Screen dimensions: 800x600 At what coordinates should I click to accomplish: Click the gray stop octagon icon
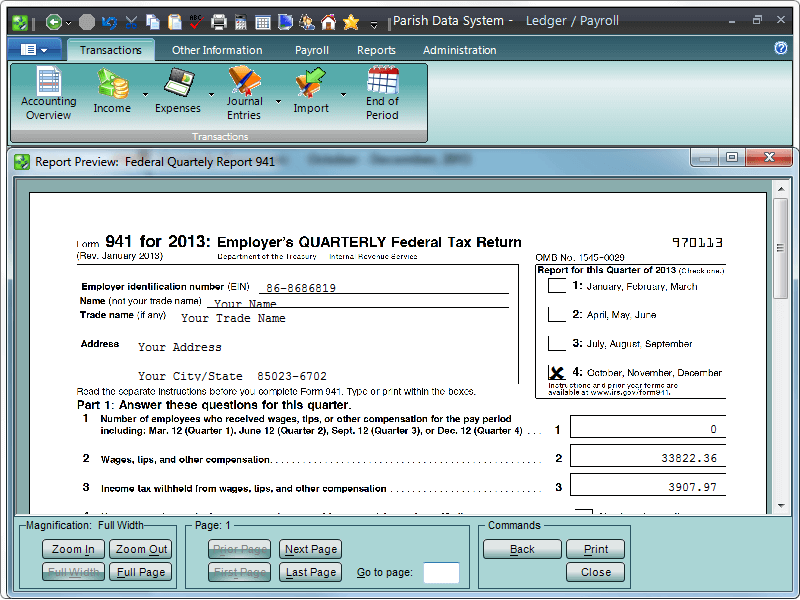pos(87,22)
